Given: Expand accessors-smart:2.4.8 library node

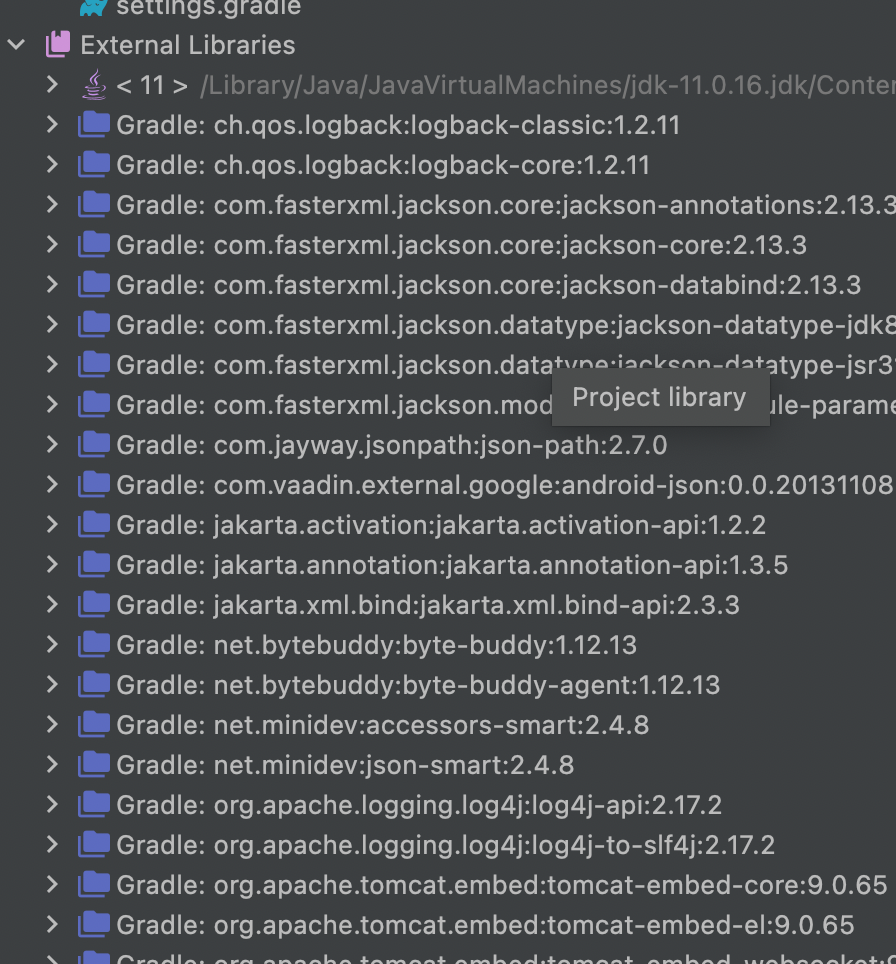Looking at the screenshot, I should tap(52, 724).
